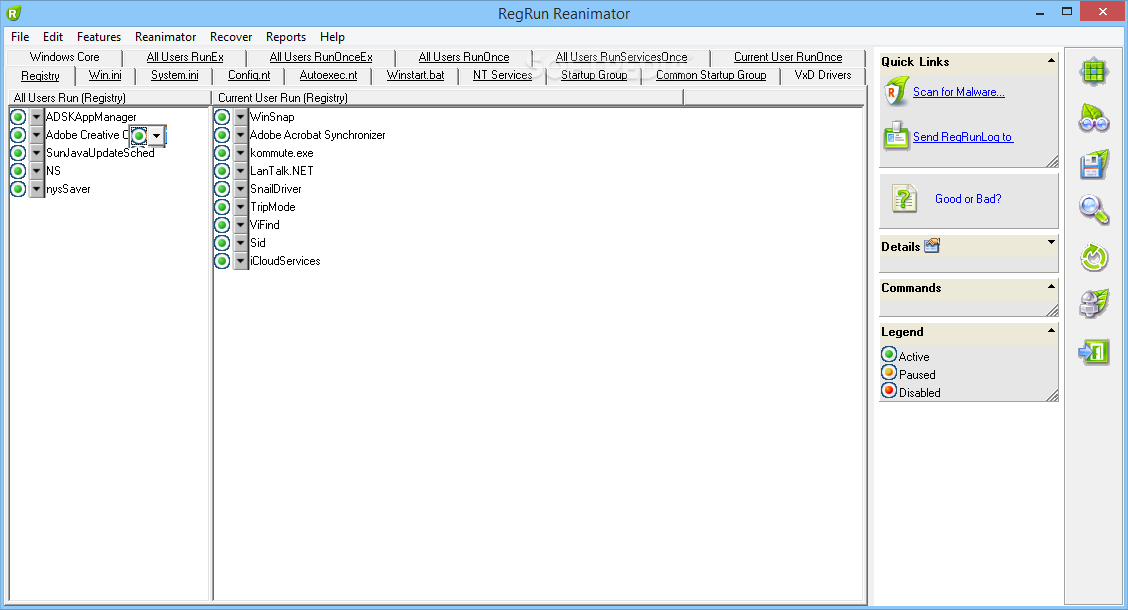Toggle status of SnailDriver entry
1128x610 pixels.
coord(222,188)
